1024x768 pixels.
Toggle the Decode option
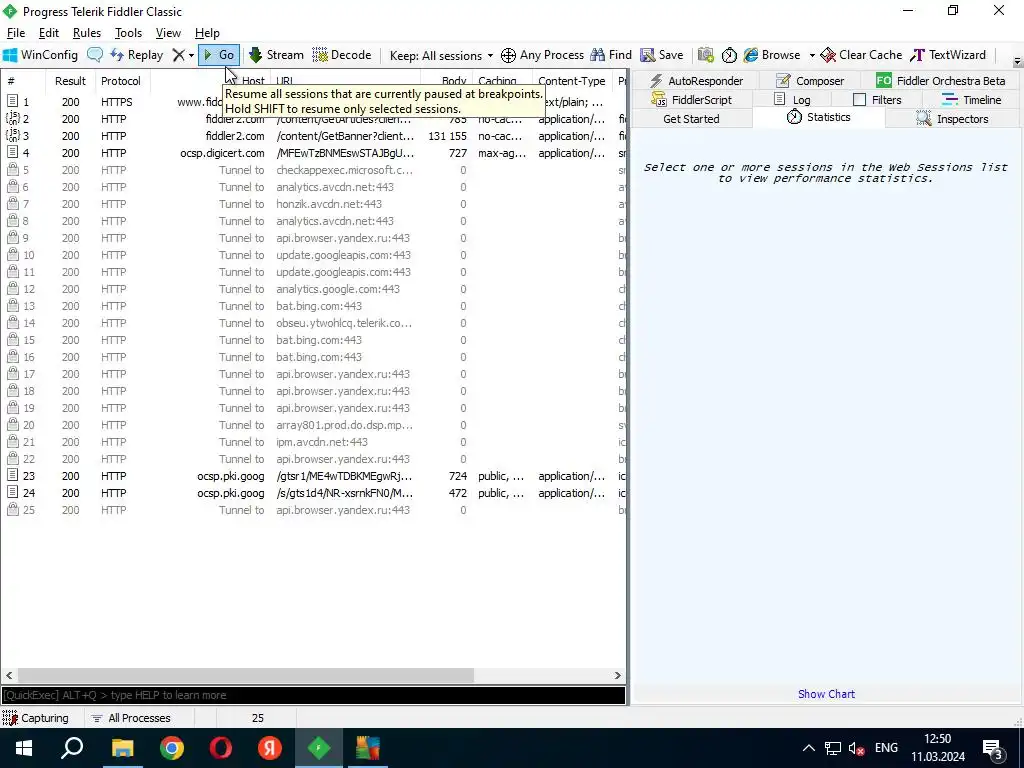tap(342, 55)
